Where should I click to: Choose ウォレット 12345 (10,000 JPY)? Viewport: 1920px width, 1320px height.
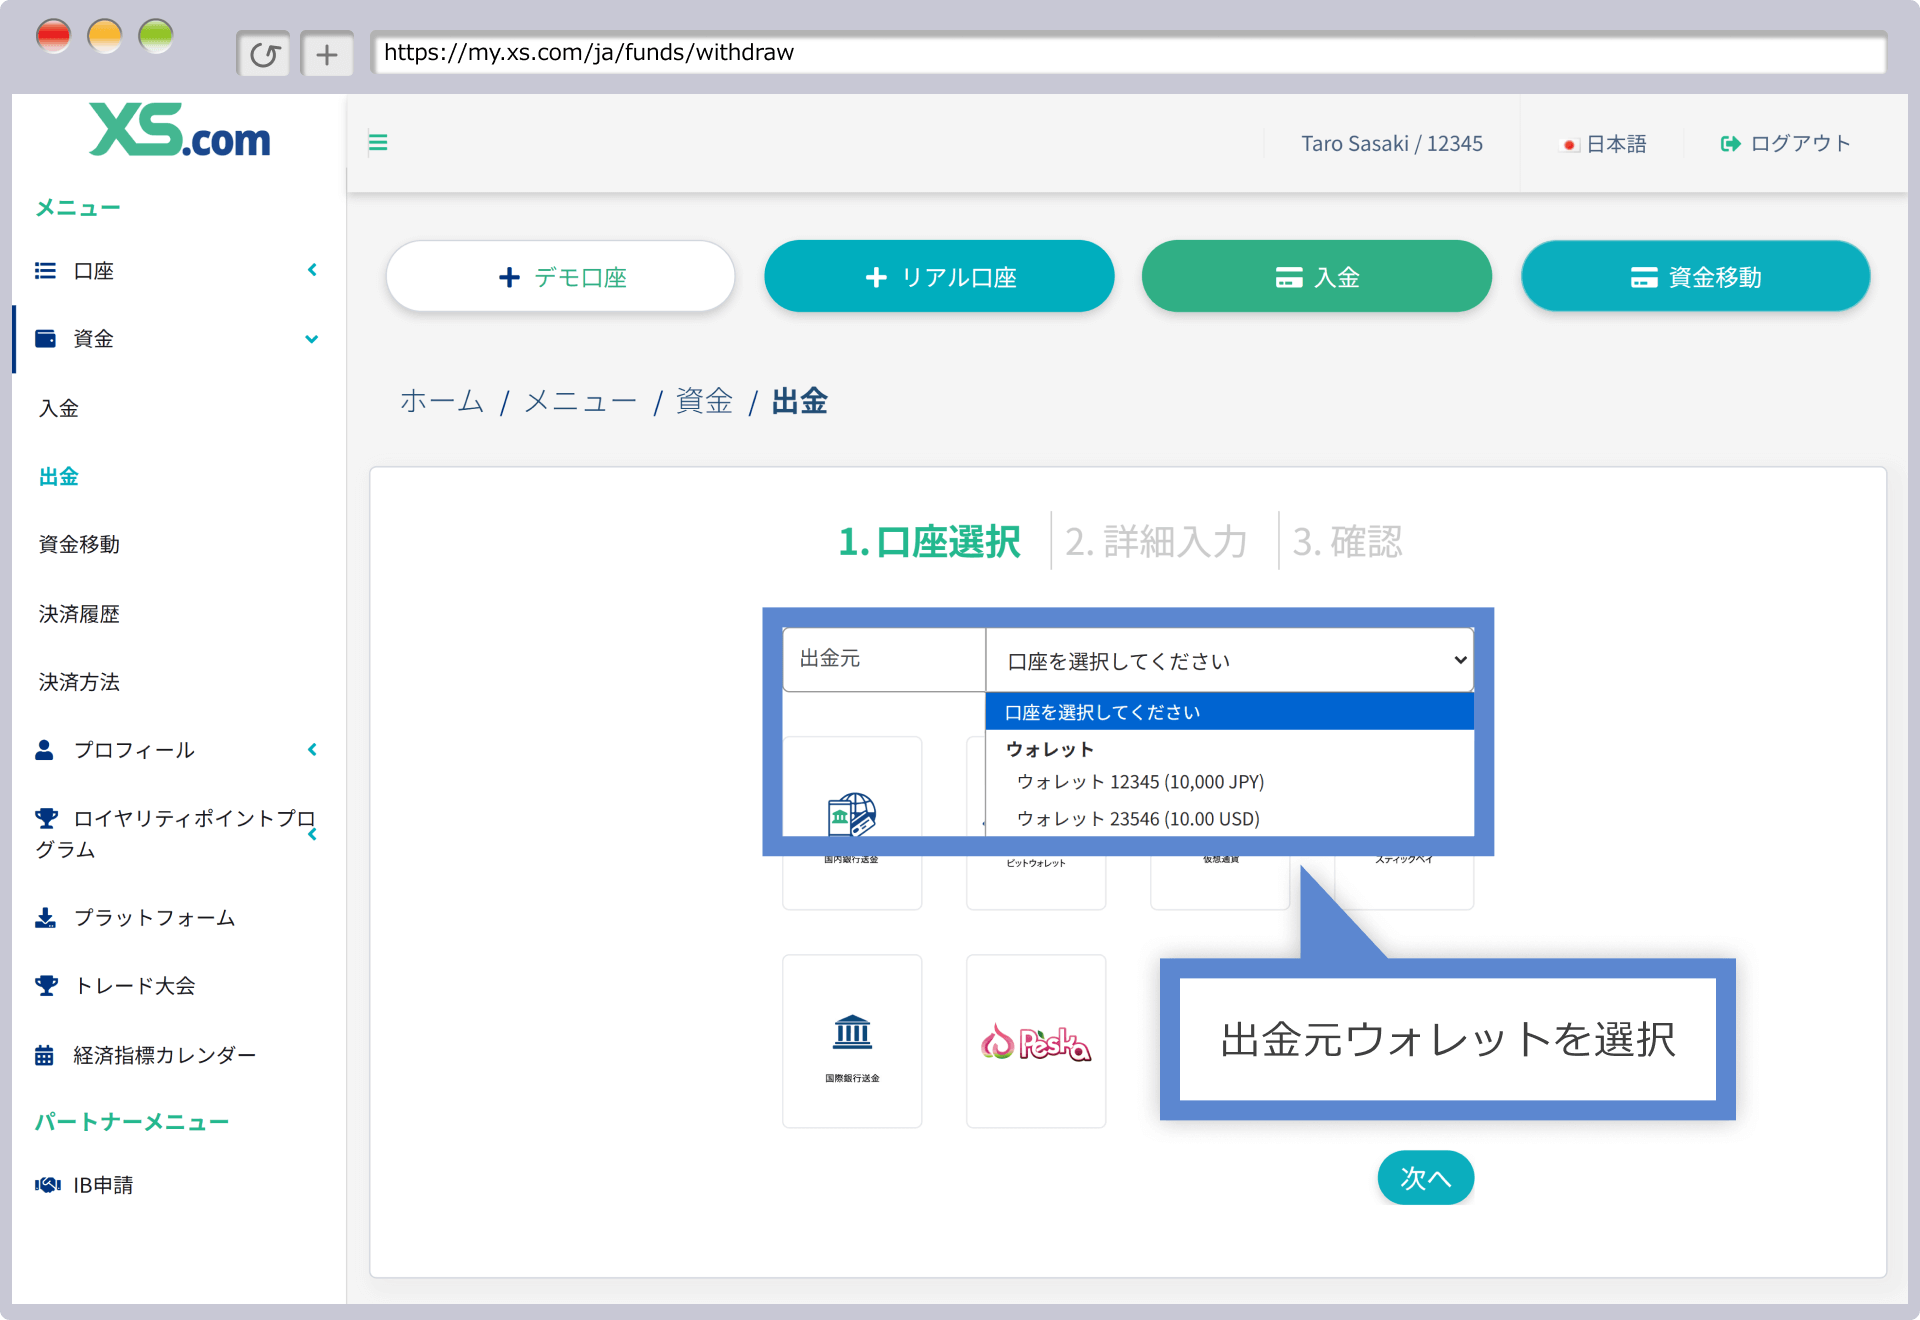click(1140, 782)
